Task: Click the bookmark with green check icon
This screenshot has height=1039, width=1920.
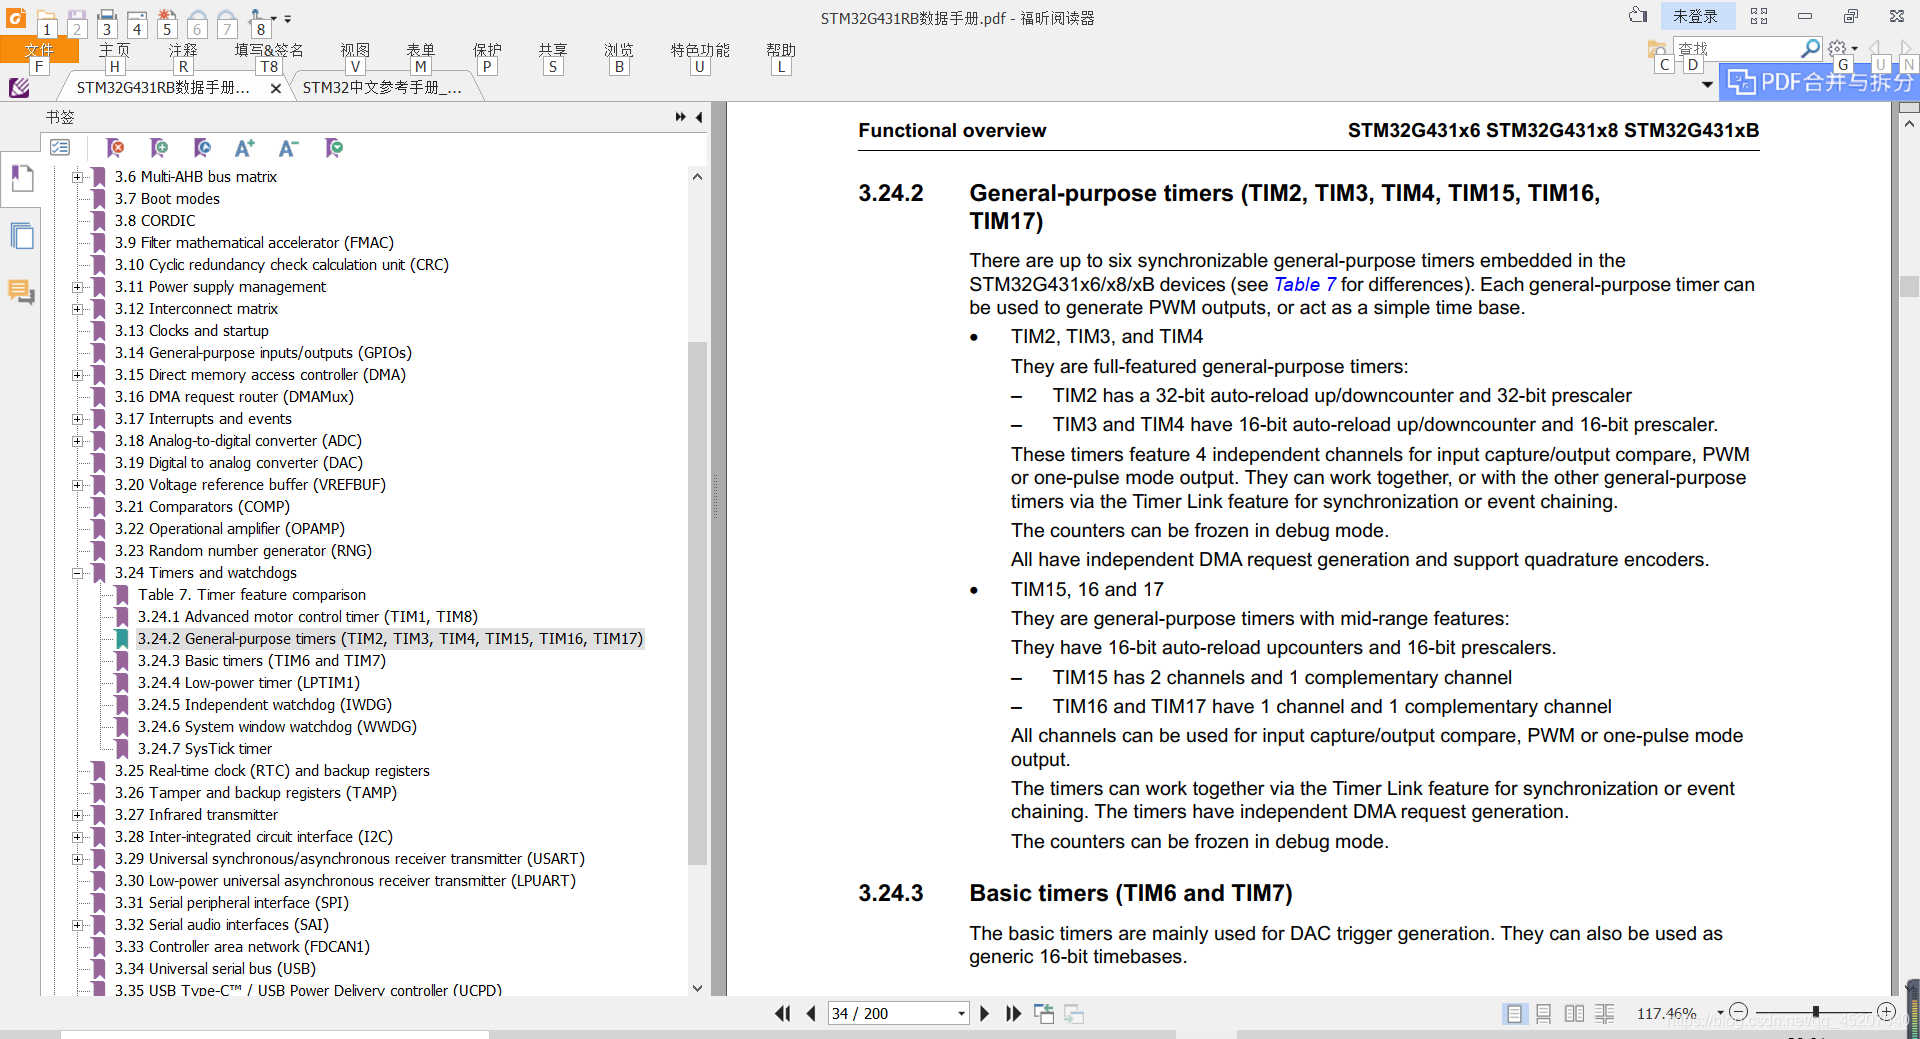Action: click(334, 148)
